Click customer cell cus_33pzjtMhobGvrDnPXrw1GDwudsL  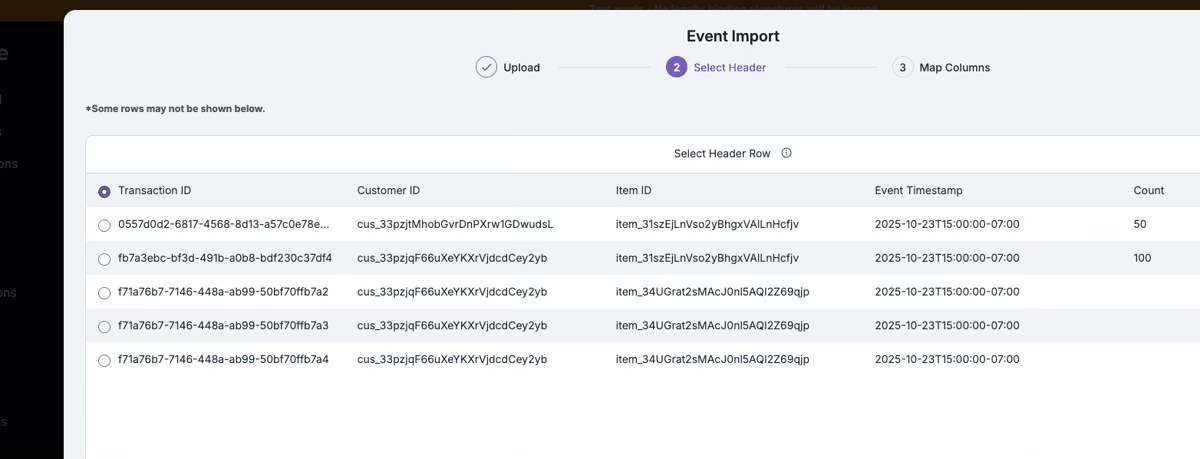pos(455,225)
